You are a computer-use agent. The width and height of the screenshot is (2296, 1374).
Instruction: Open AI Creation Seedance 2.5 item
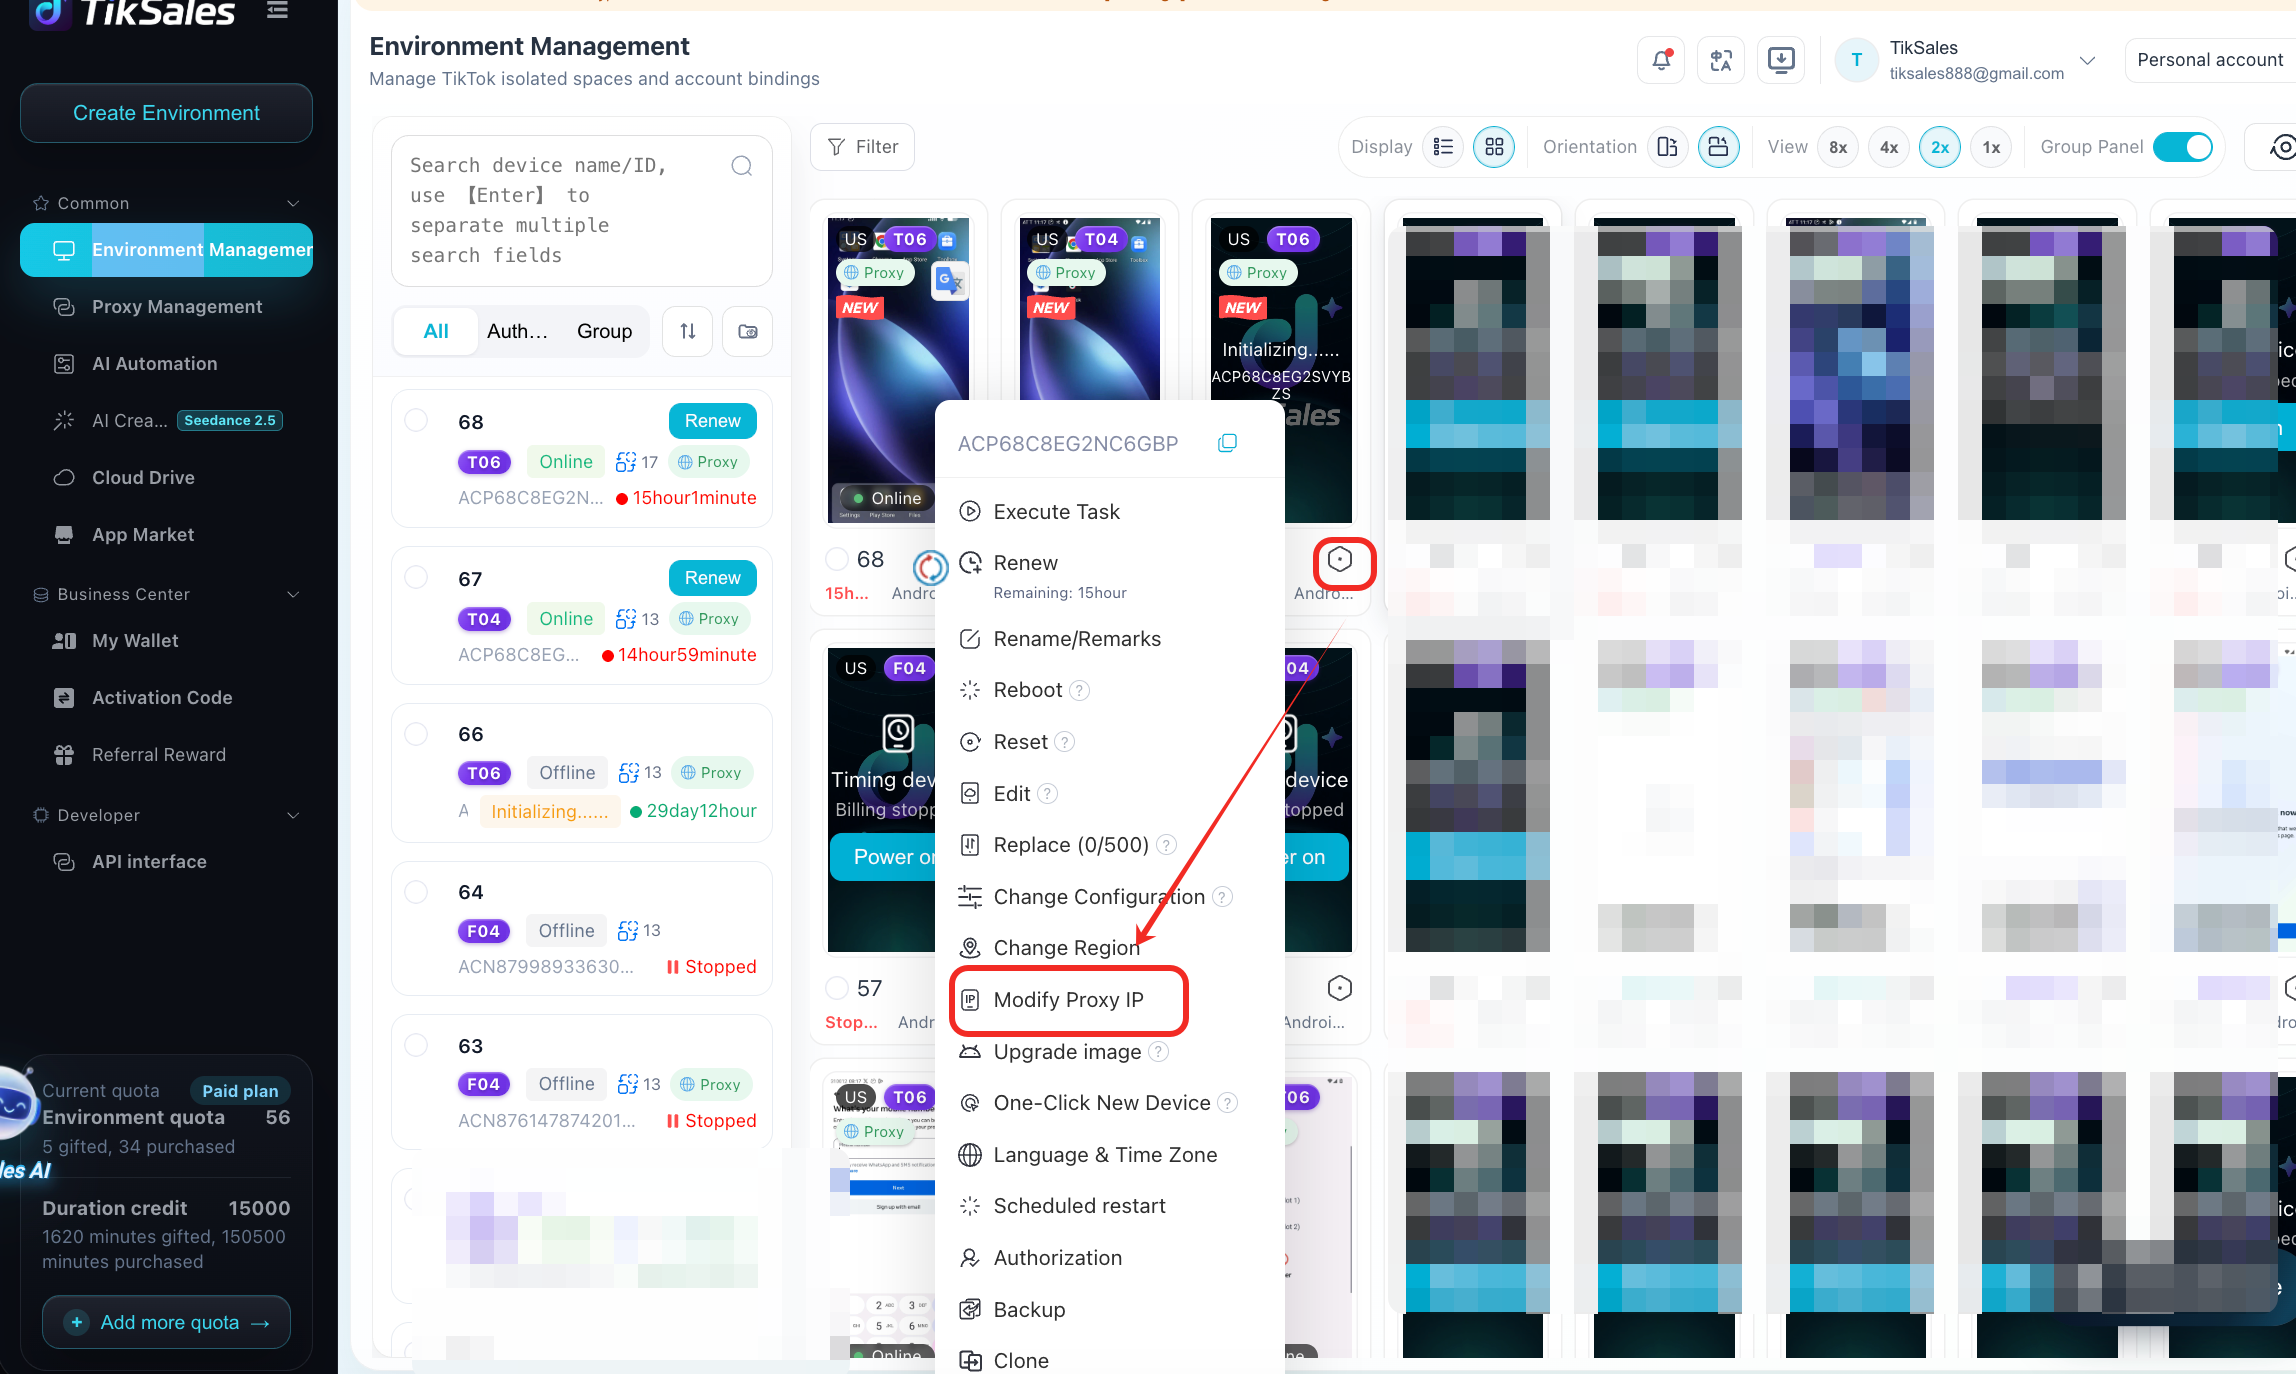tap(166, 421)
